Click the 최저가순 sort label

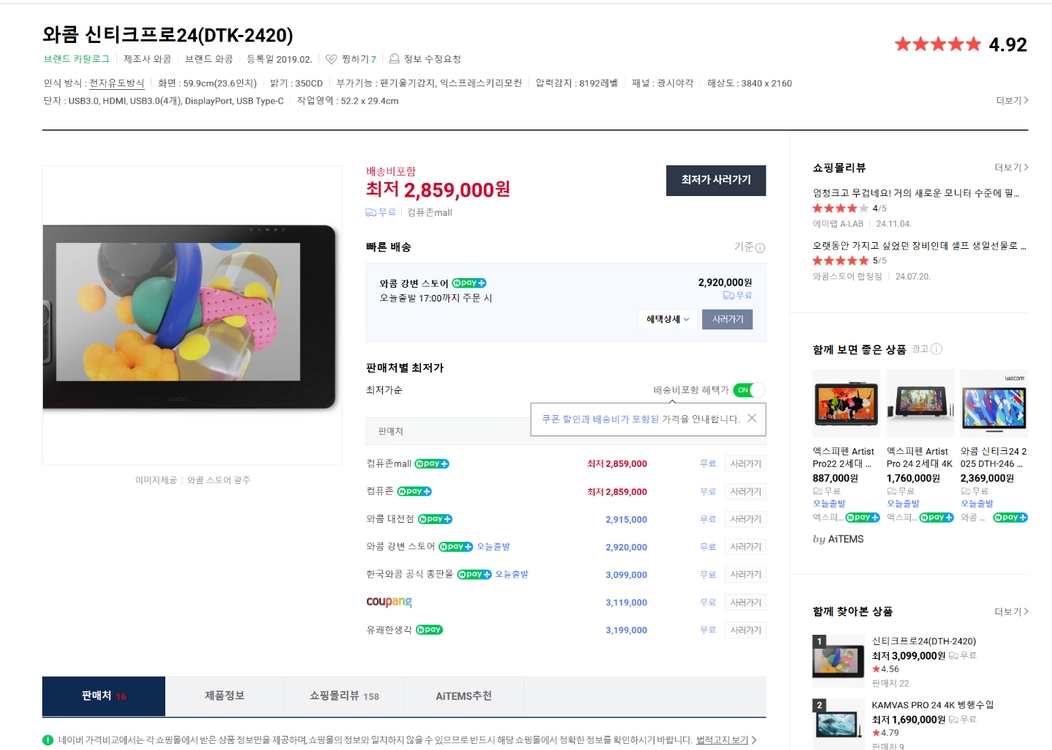pos(384,390)
